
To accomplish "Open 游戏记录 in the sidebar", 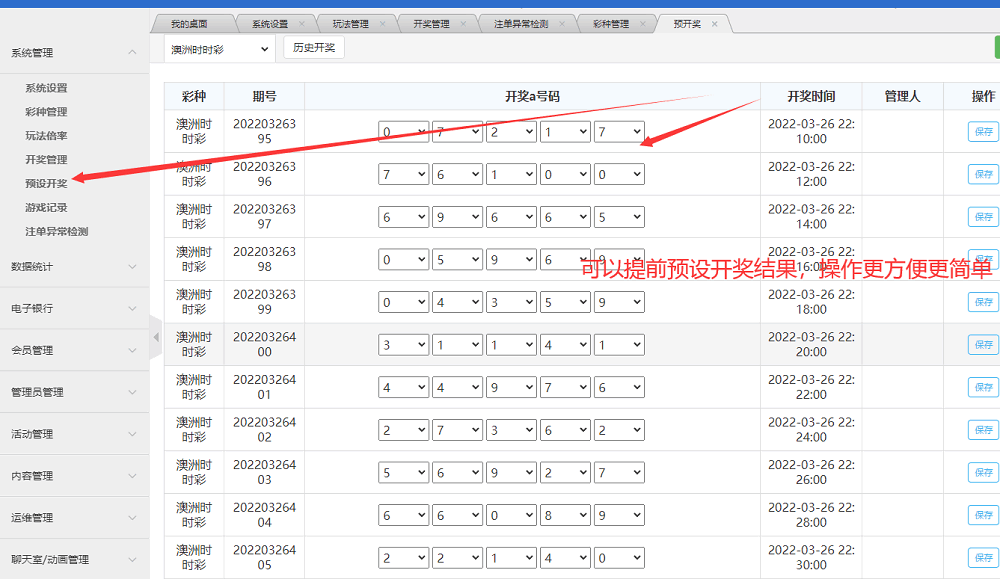I will [x=46, y=207].
